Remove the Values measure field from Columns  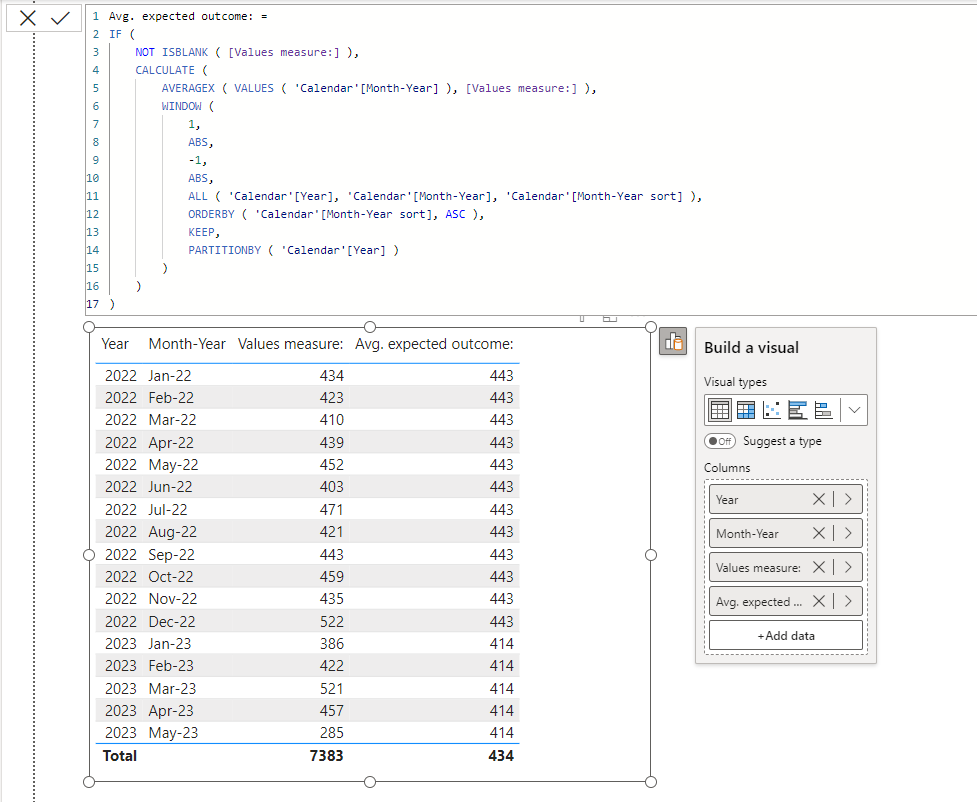tap(819, 567)
